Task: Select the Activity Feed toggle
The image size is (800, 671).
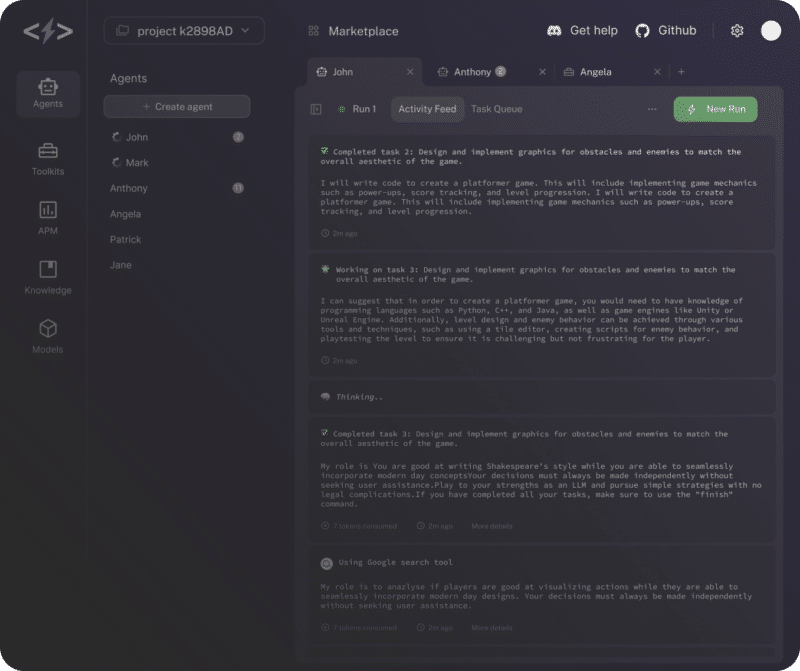Action: click(x=427, y=110)
